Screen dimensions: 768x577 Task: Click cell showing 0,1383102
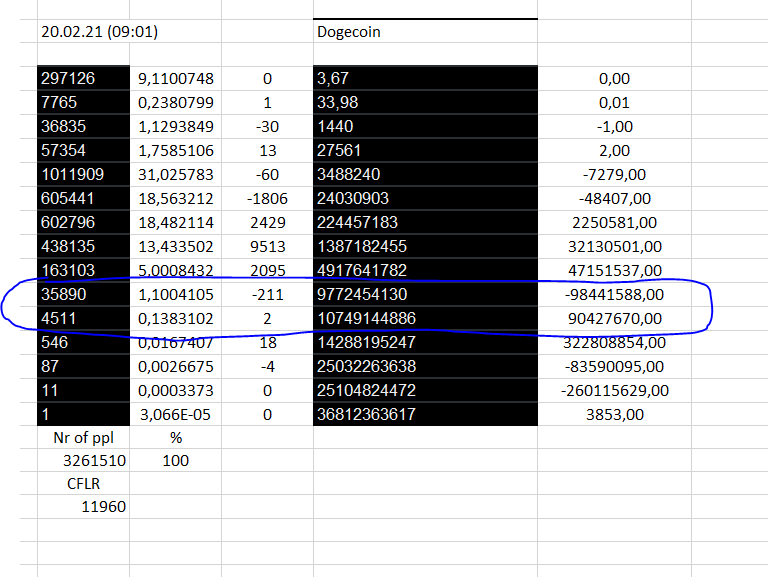pos(175,318)
